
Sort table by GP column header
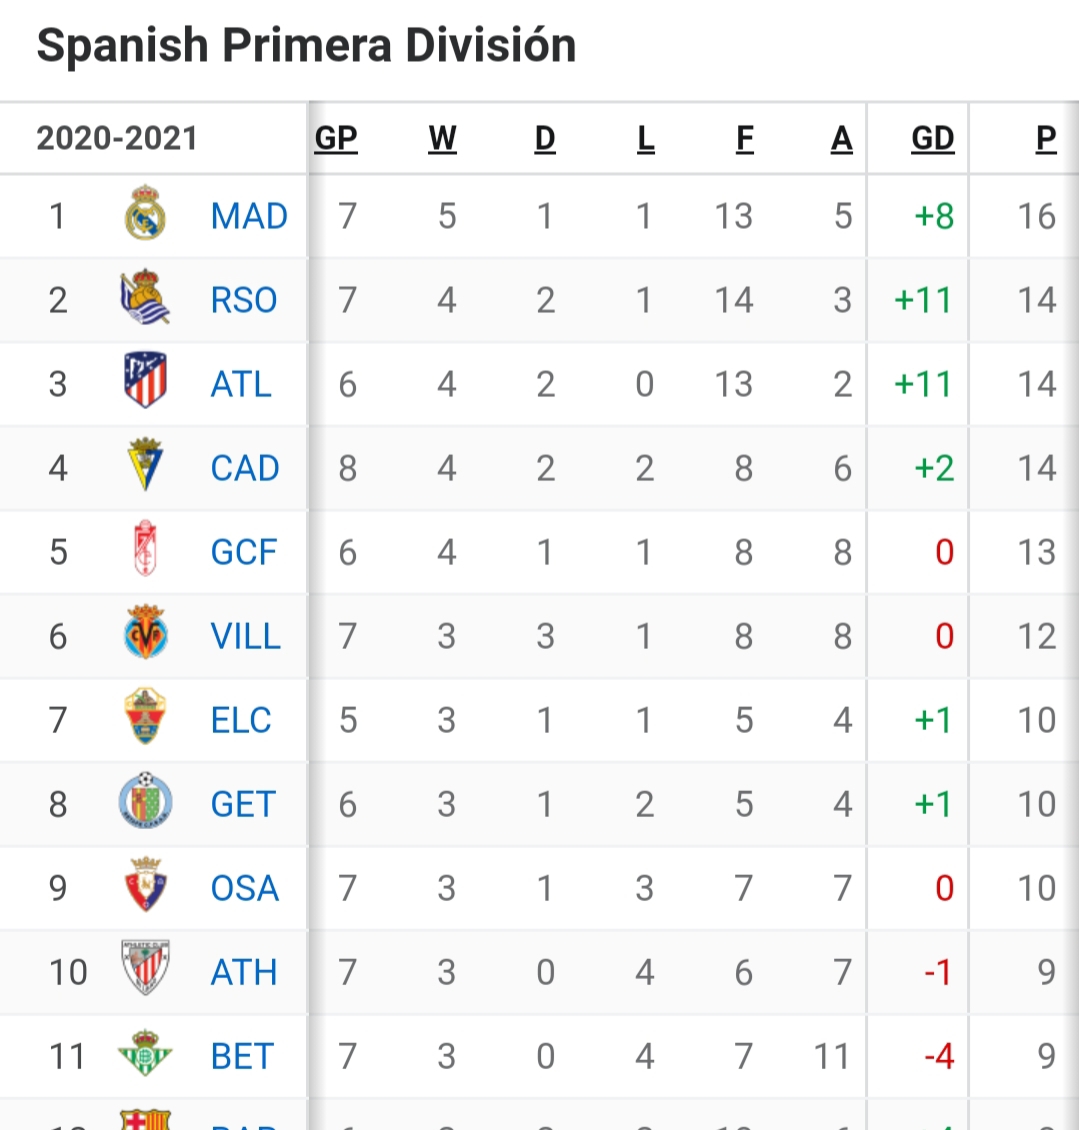point(336,139)
